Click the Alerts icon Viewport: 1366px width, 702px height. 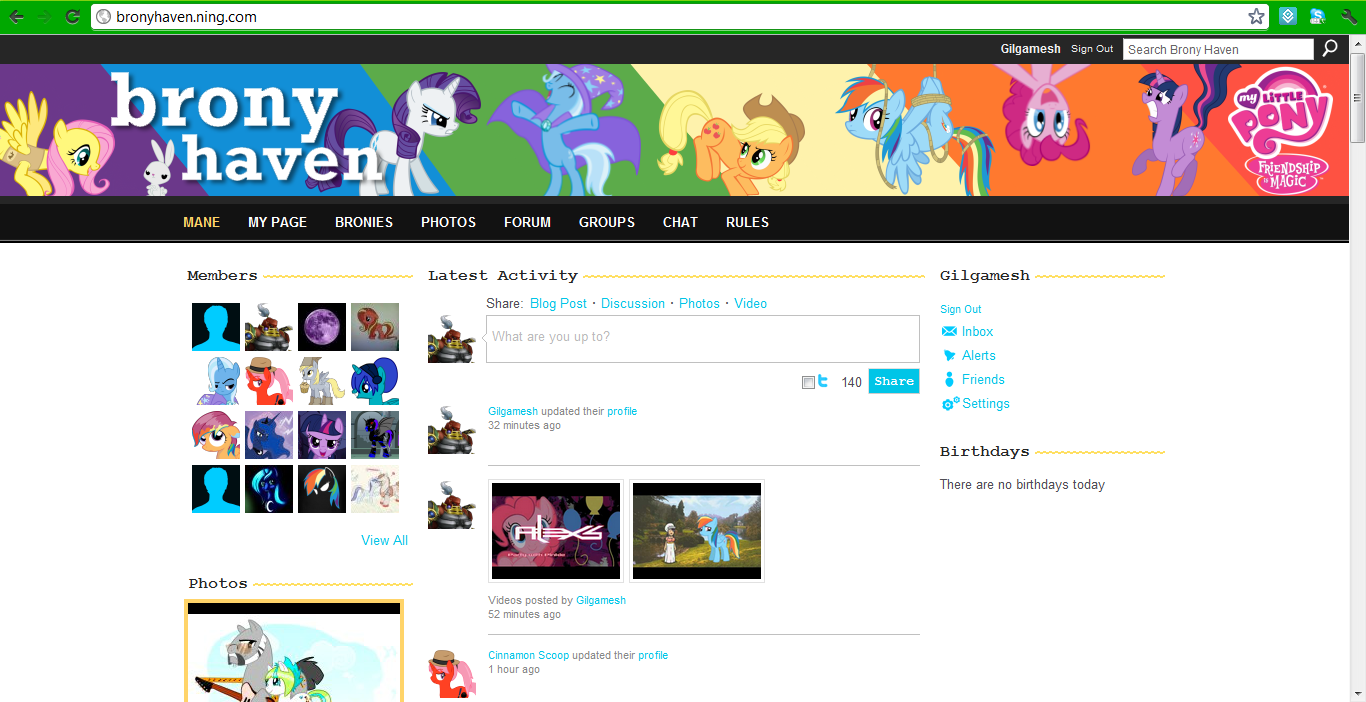949,355
